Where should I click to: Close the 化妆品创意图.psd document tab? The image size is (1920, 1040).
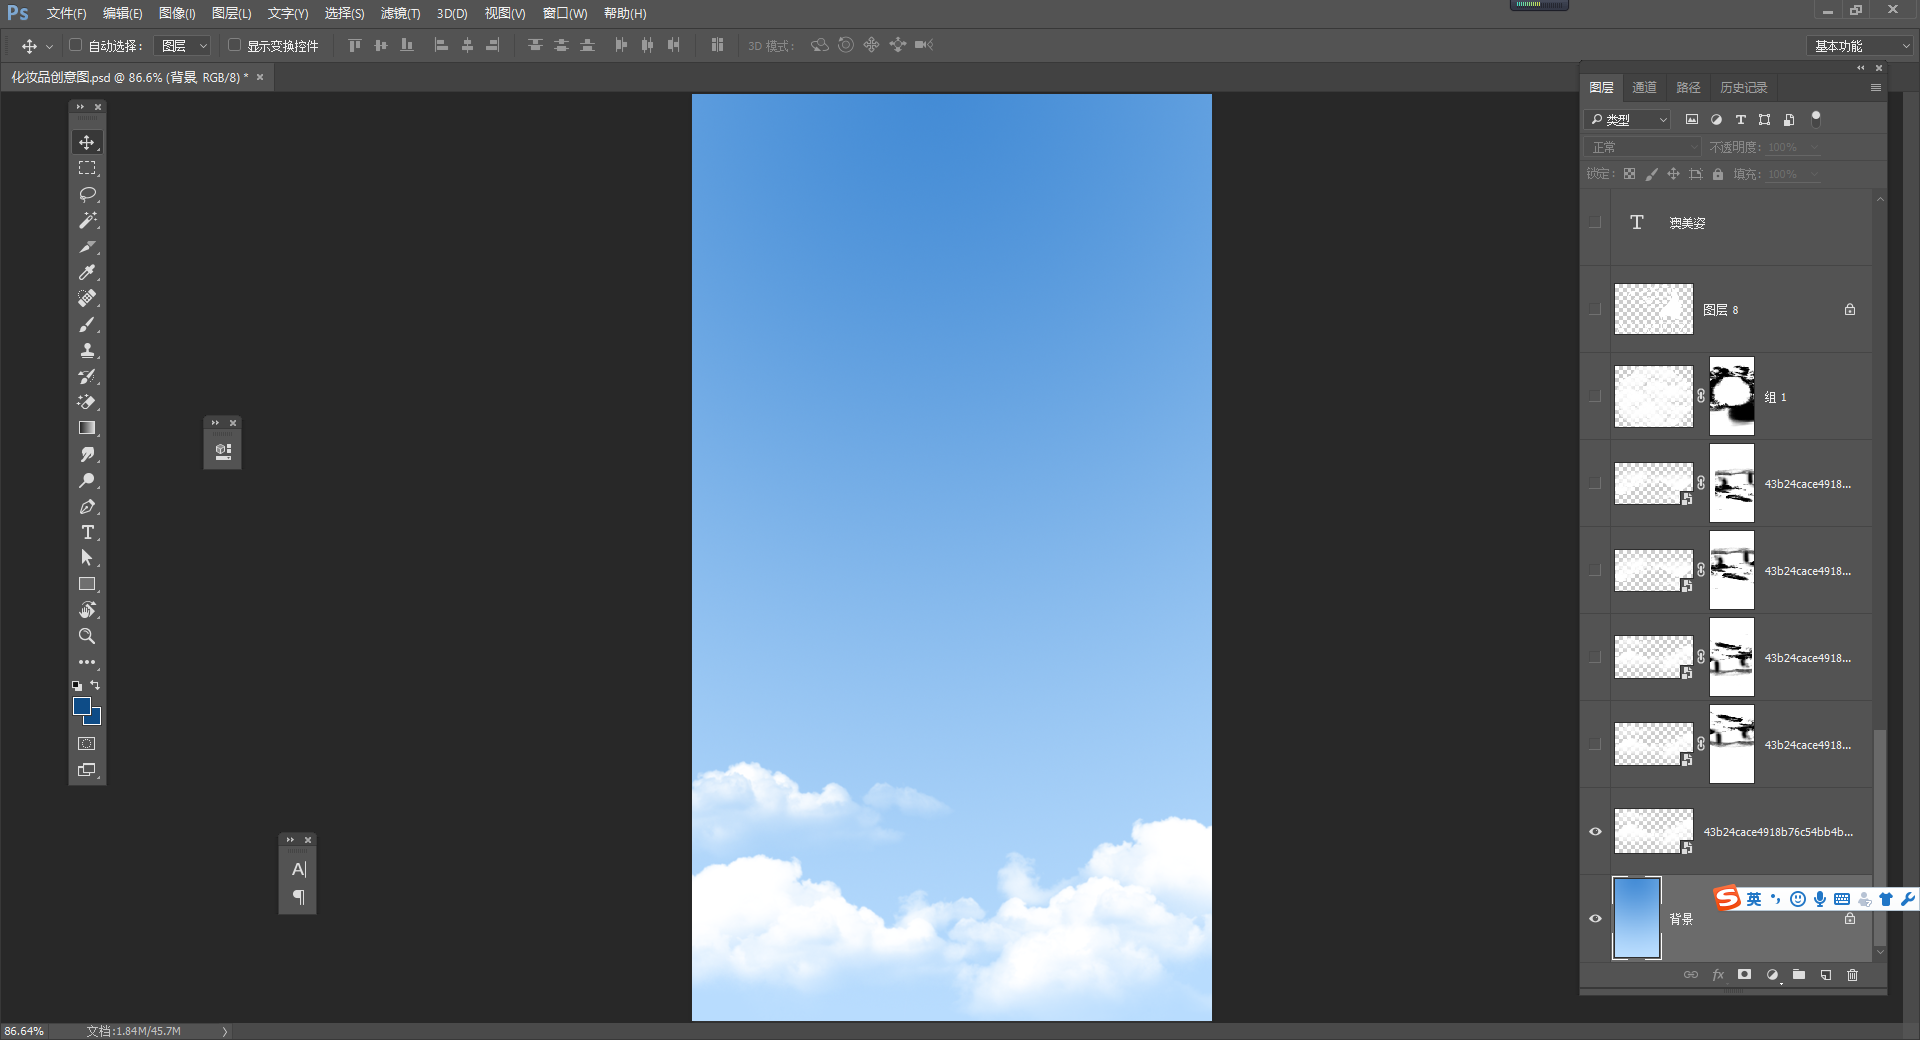[x=260, y=77]
